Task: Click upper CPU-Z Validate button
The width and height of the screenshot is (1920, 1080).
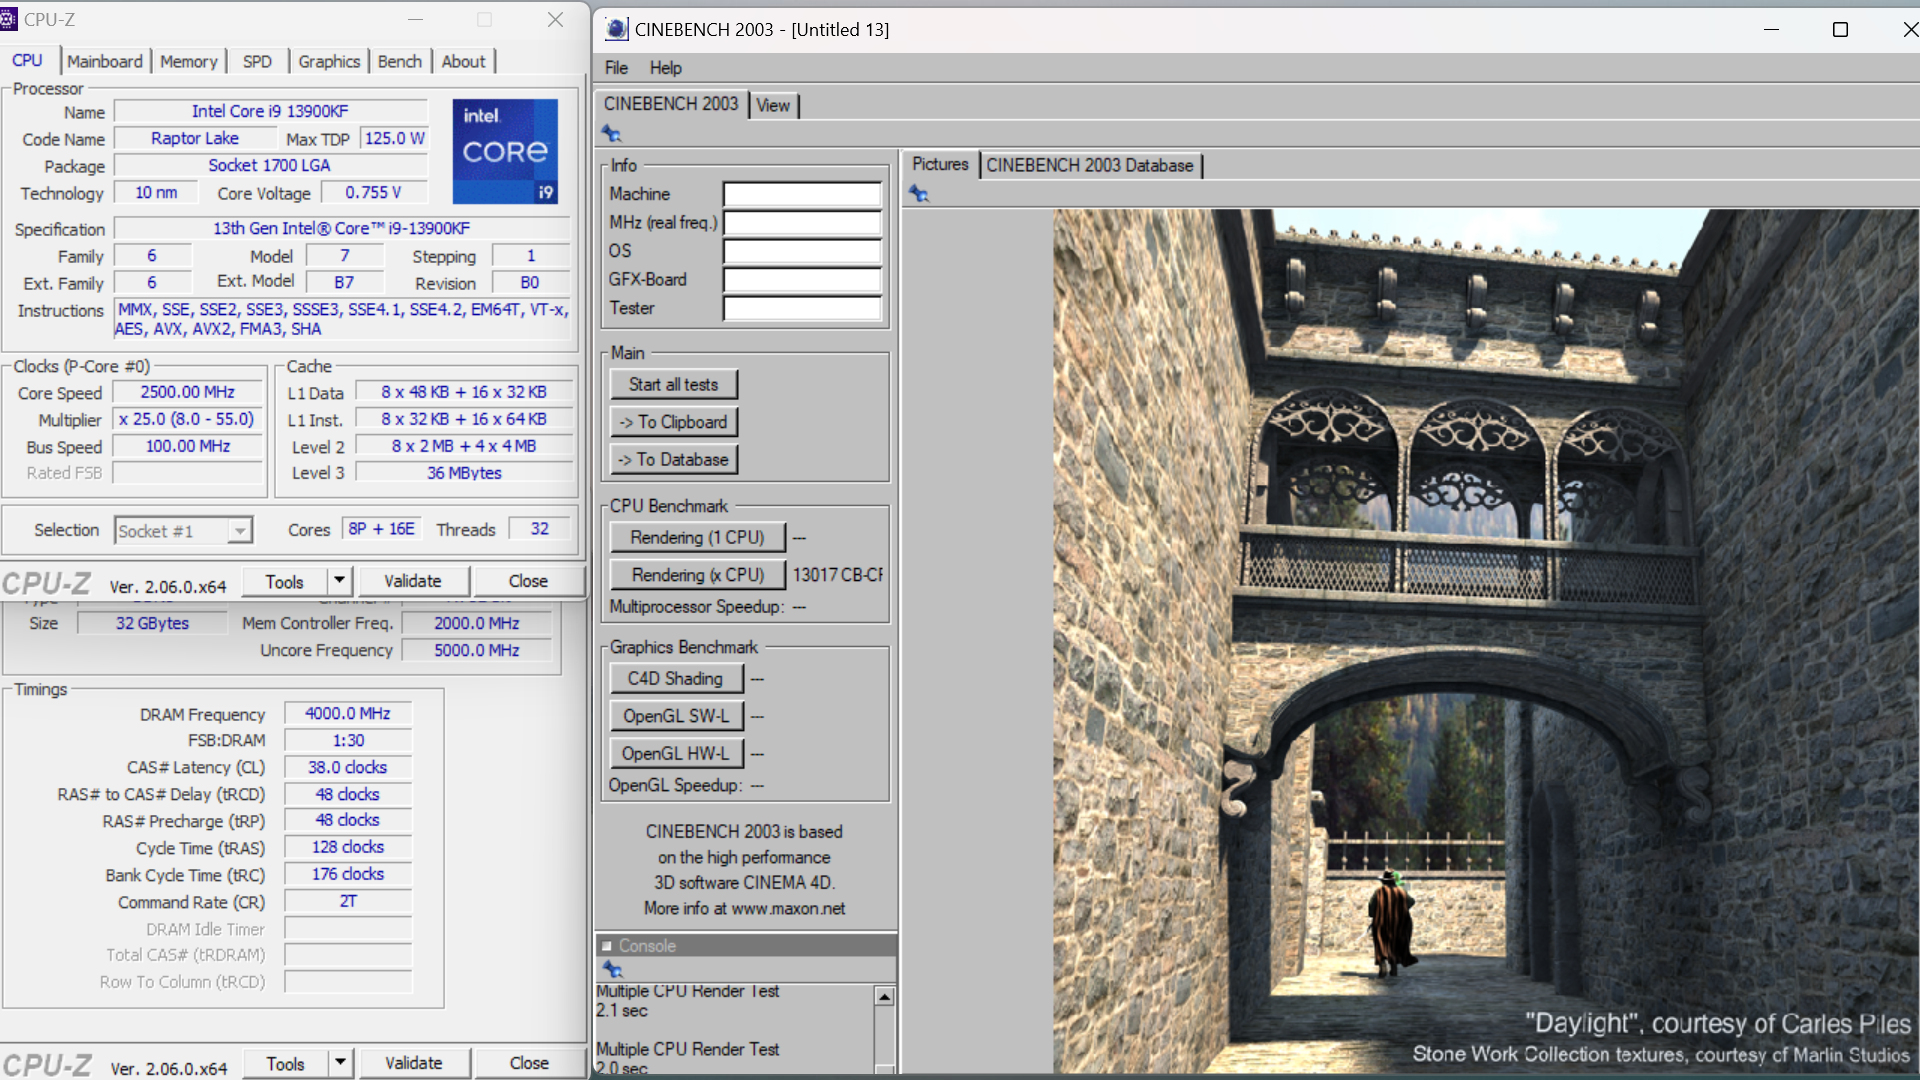Action: [x=413, y=581]
